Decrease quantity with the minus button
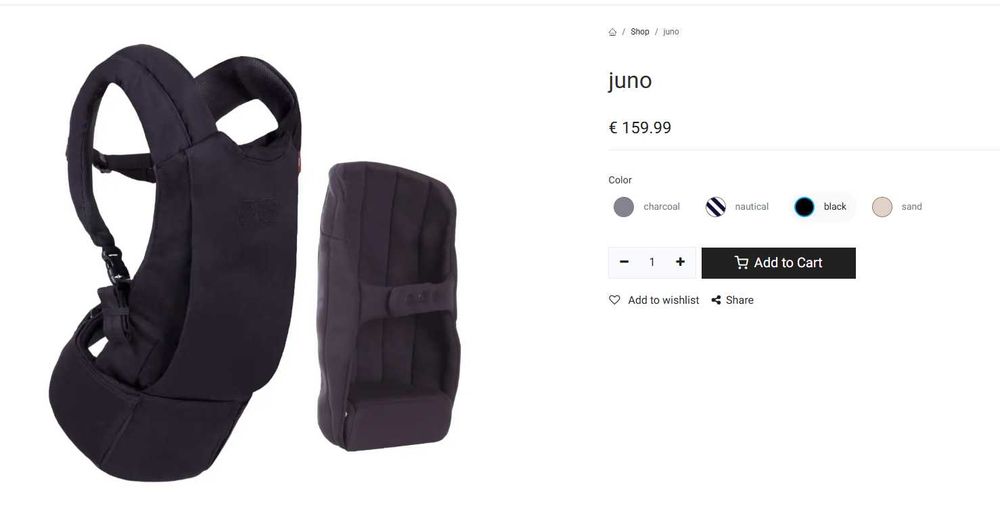 click(x=624, y=262)
